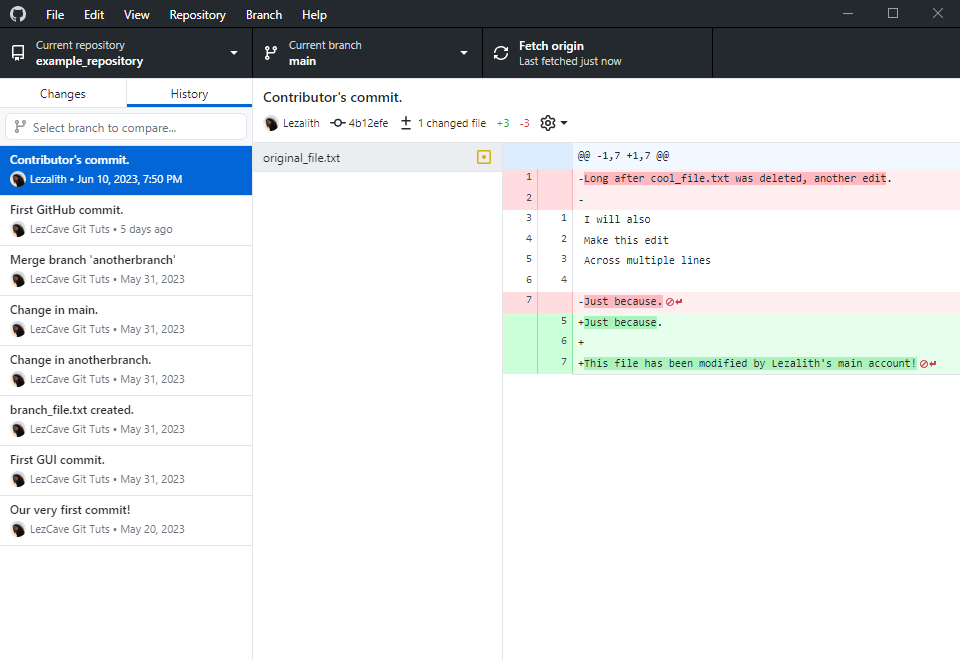Image resolution: width=960 pixels, height=660 pixels.
Task: Select the 'Change in main.' history entry
Action: click(126, 321)
